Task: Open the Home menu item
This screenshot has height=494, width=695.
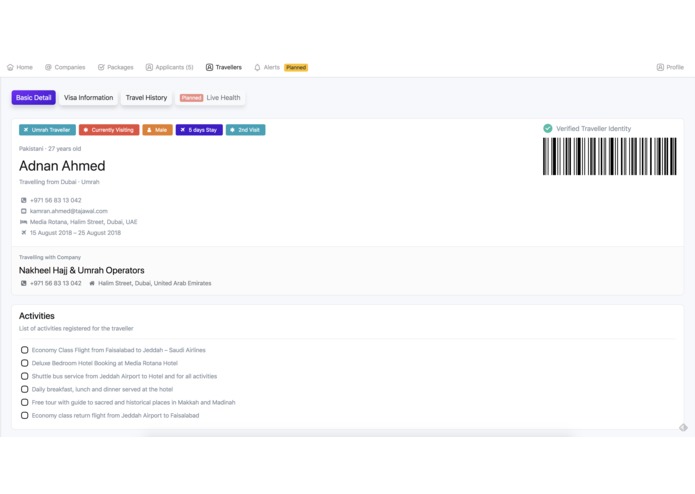Action: (x=20, y=67)
